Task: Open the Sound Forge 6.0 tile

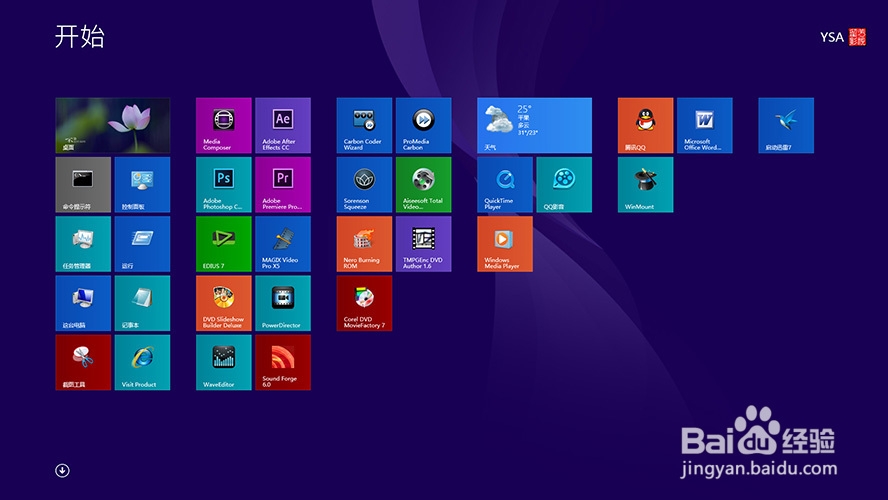Action: (283, 362)
